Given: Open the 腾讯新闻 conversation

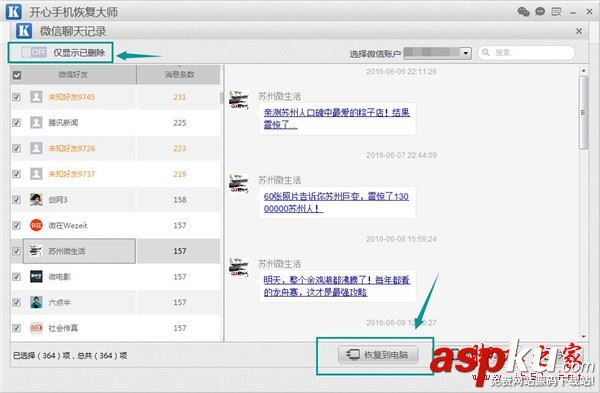Looking at the screenshot, I should point(63,123).
